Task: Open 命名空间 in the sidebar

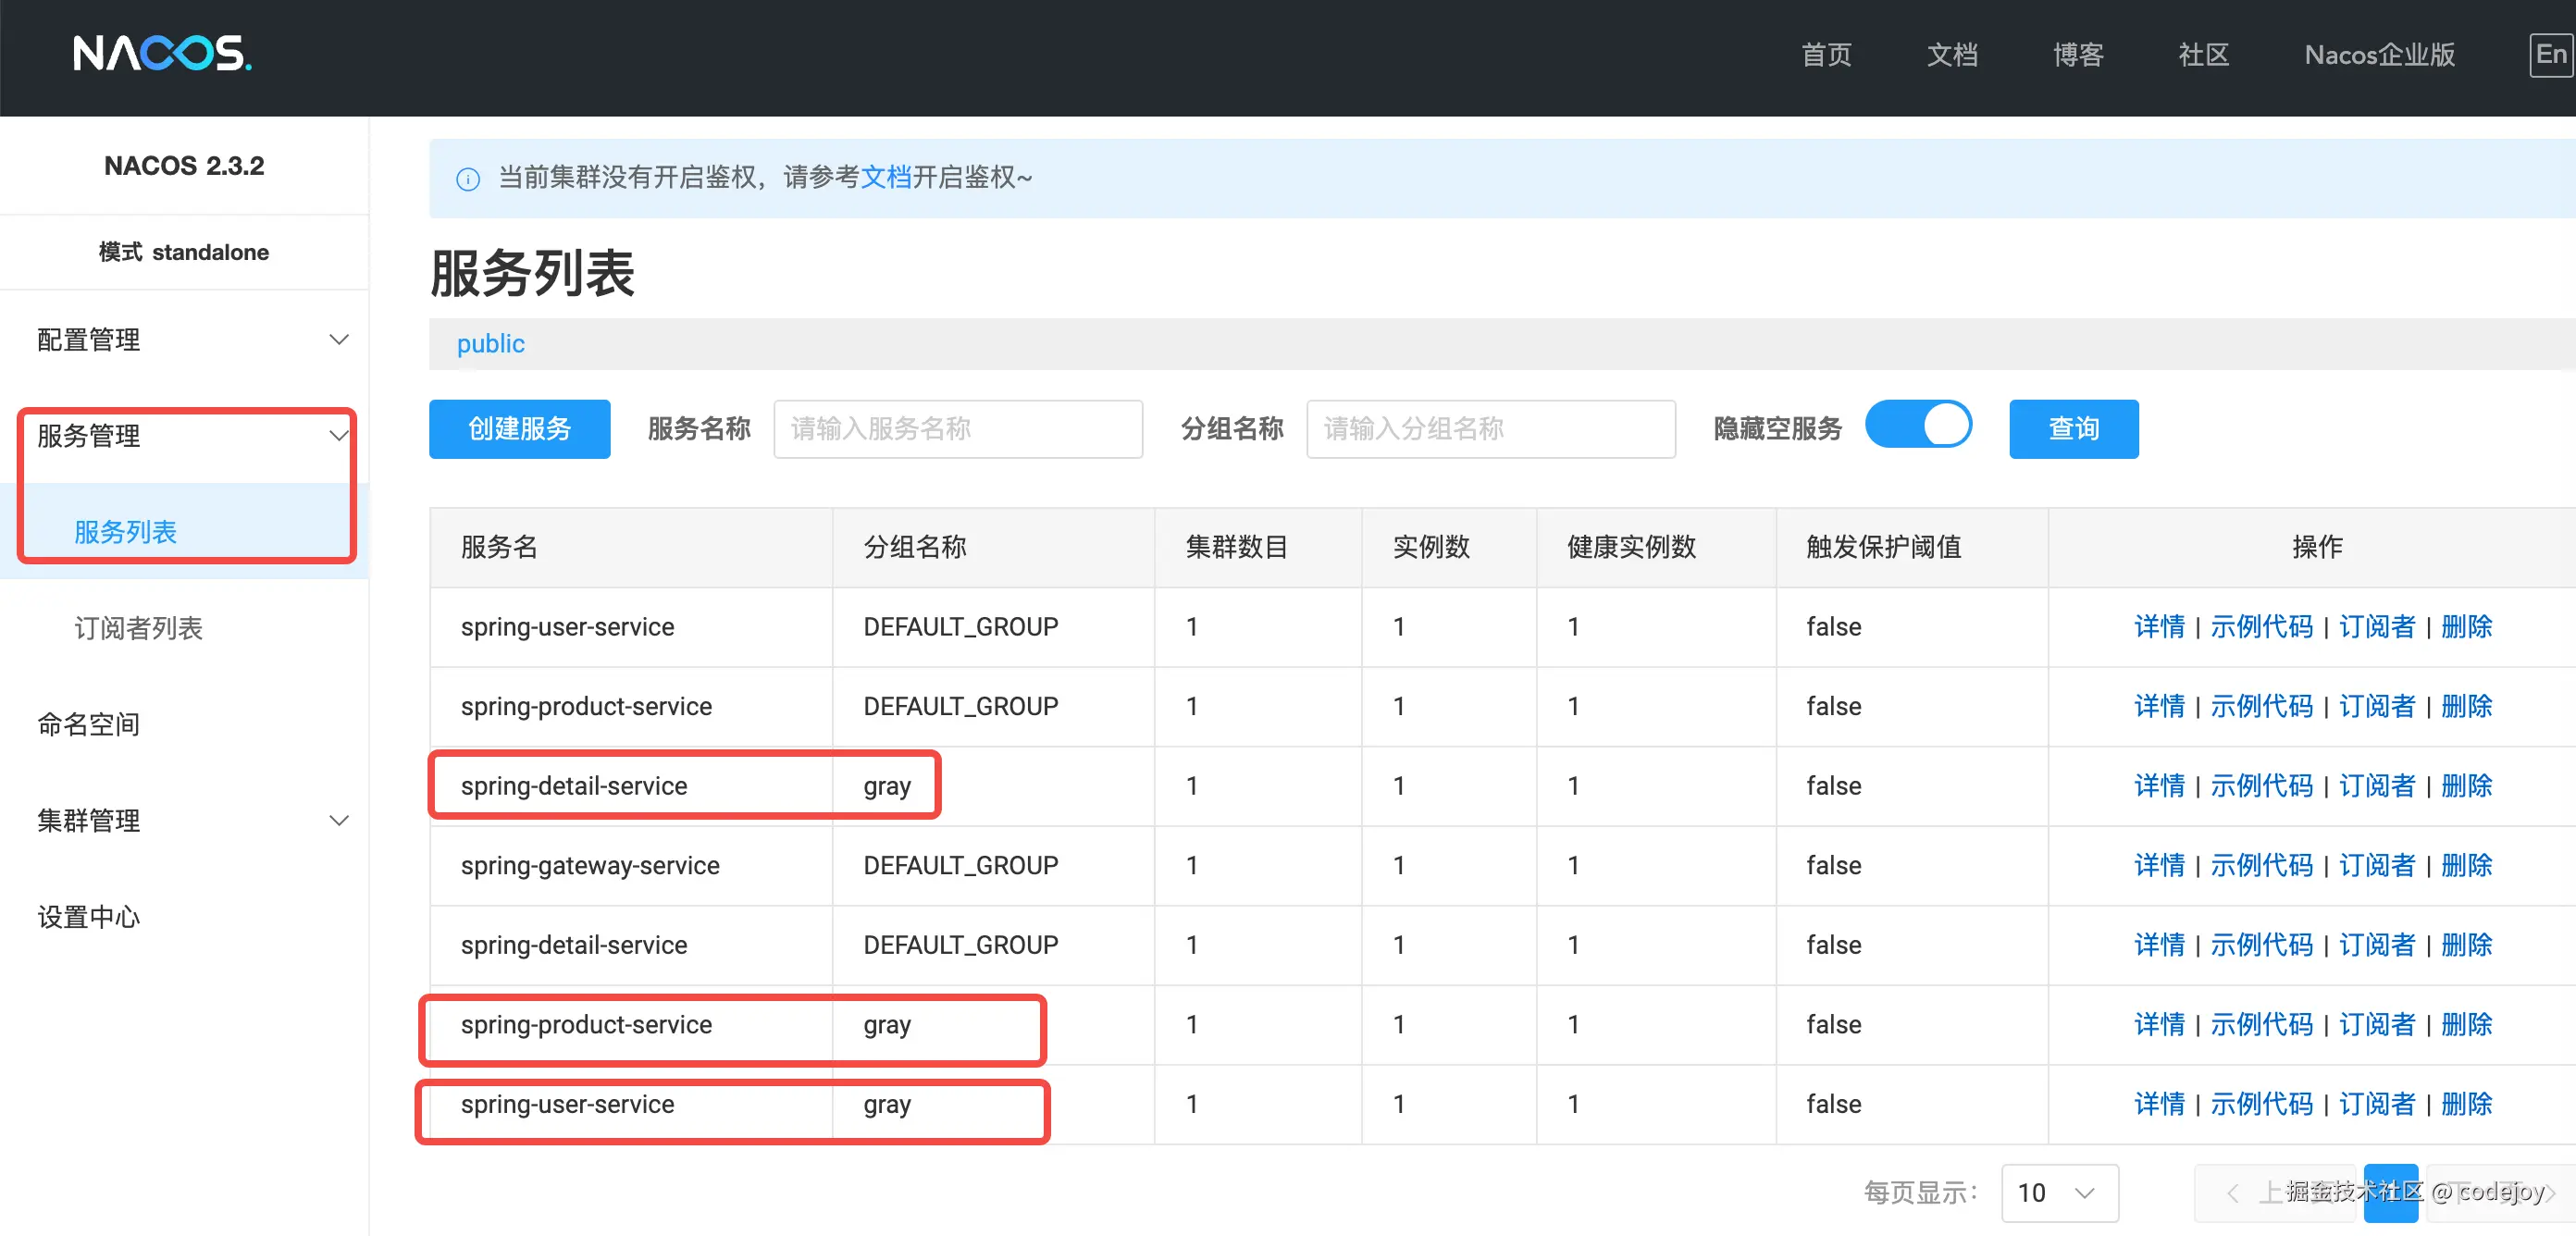Action: (88, 724)
